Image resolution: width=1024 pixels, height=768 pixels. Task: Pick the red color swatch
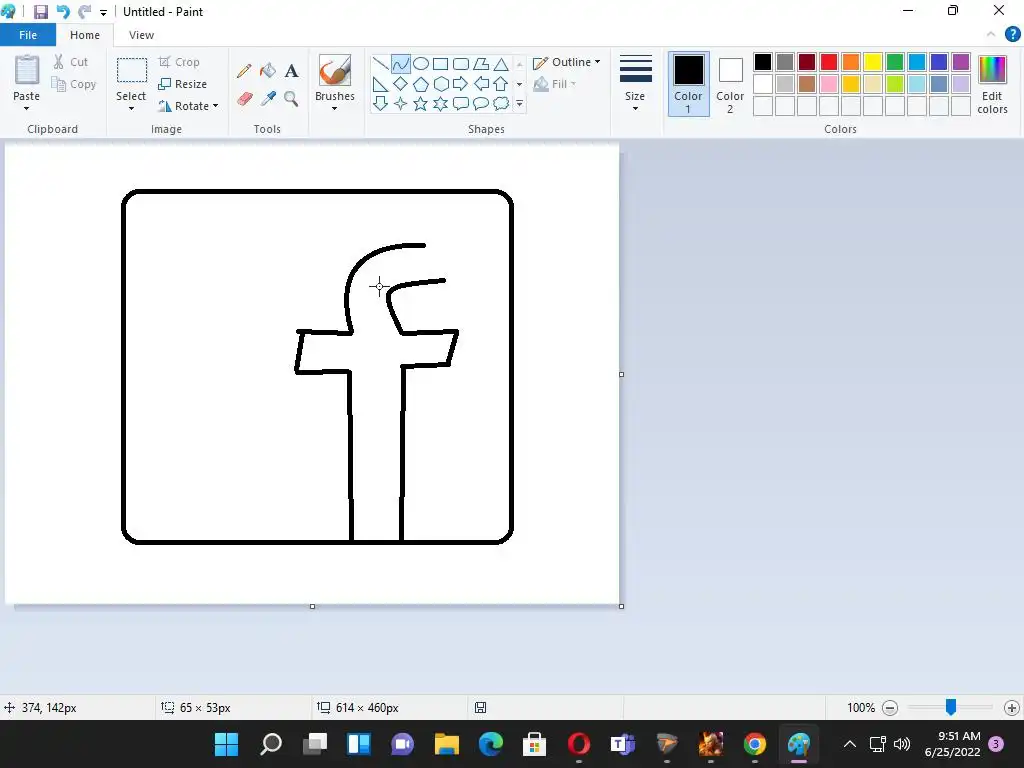coord(829,62)
